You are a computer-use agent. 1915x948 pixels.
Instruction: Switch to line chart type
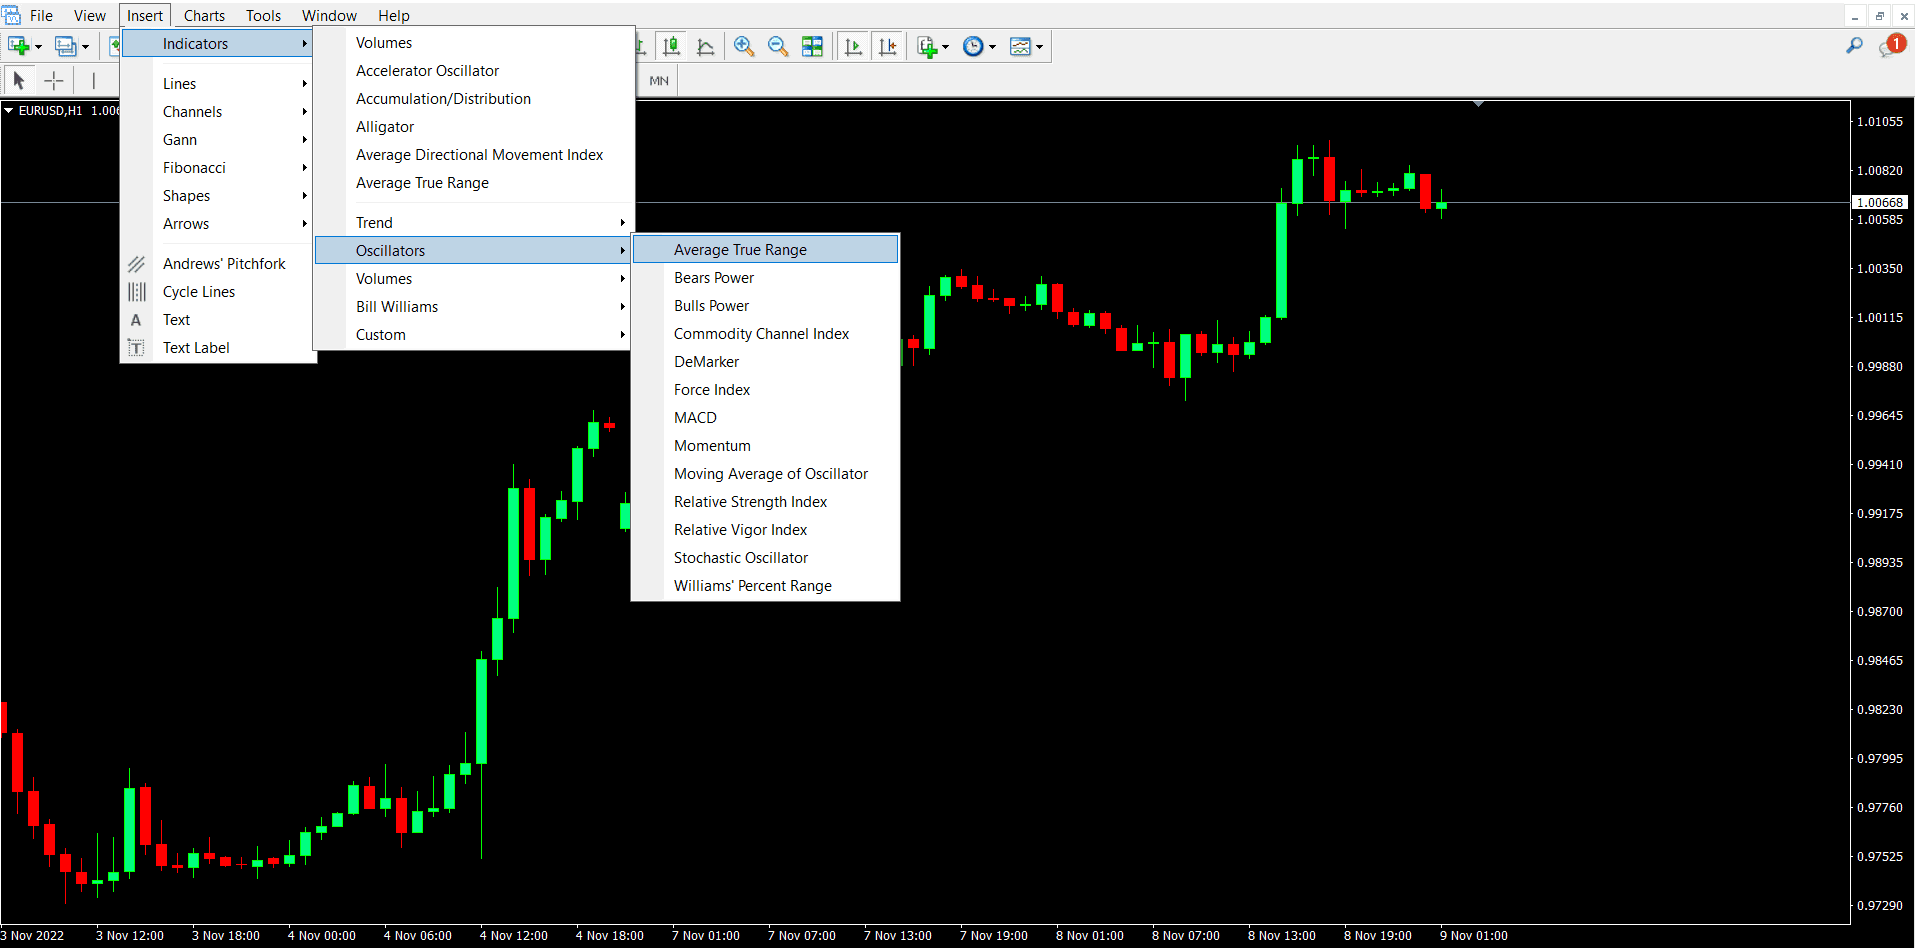tap(706, 46)
